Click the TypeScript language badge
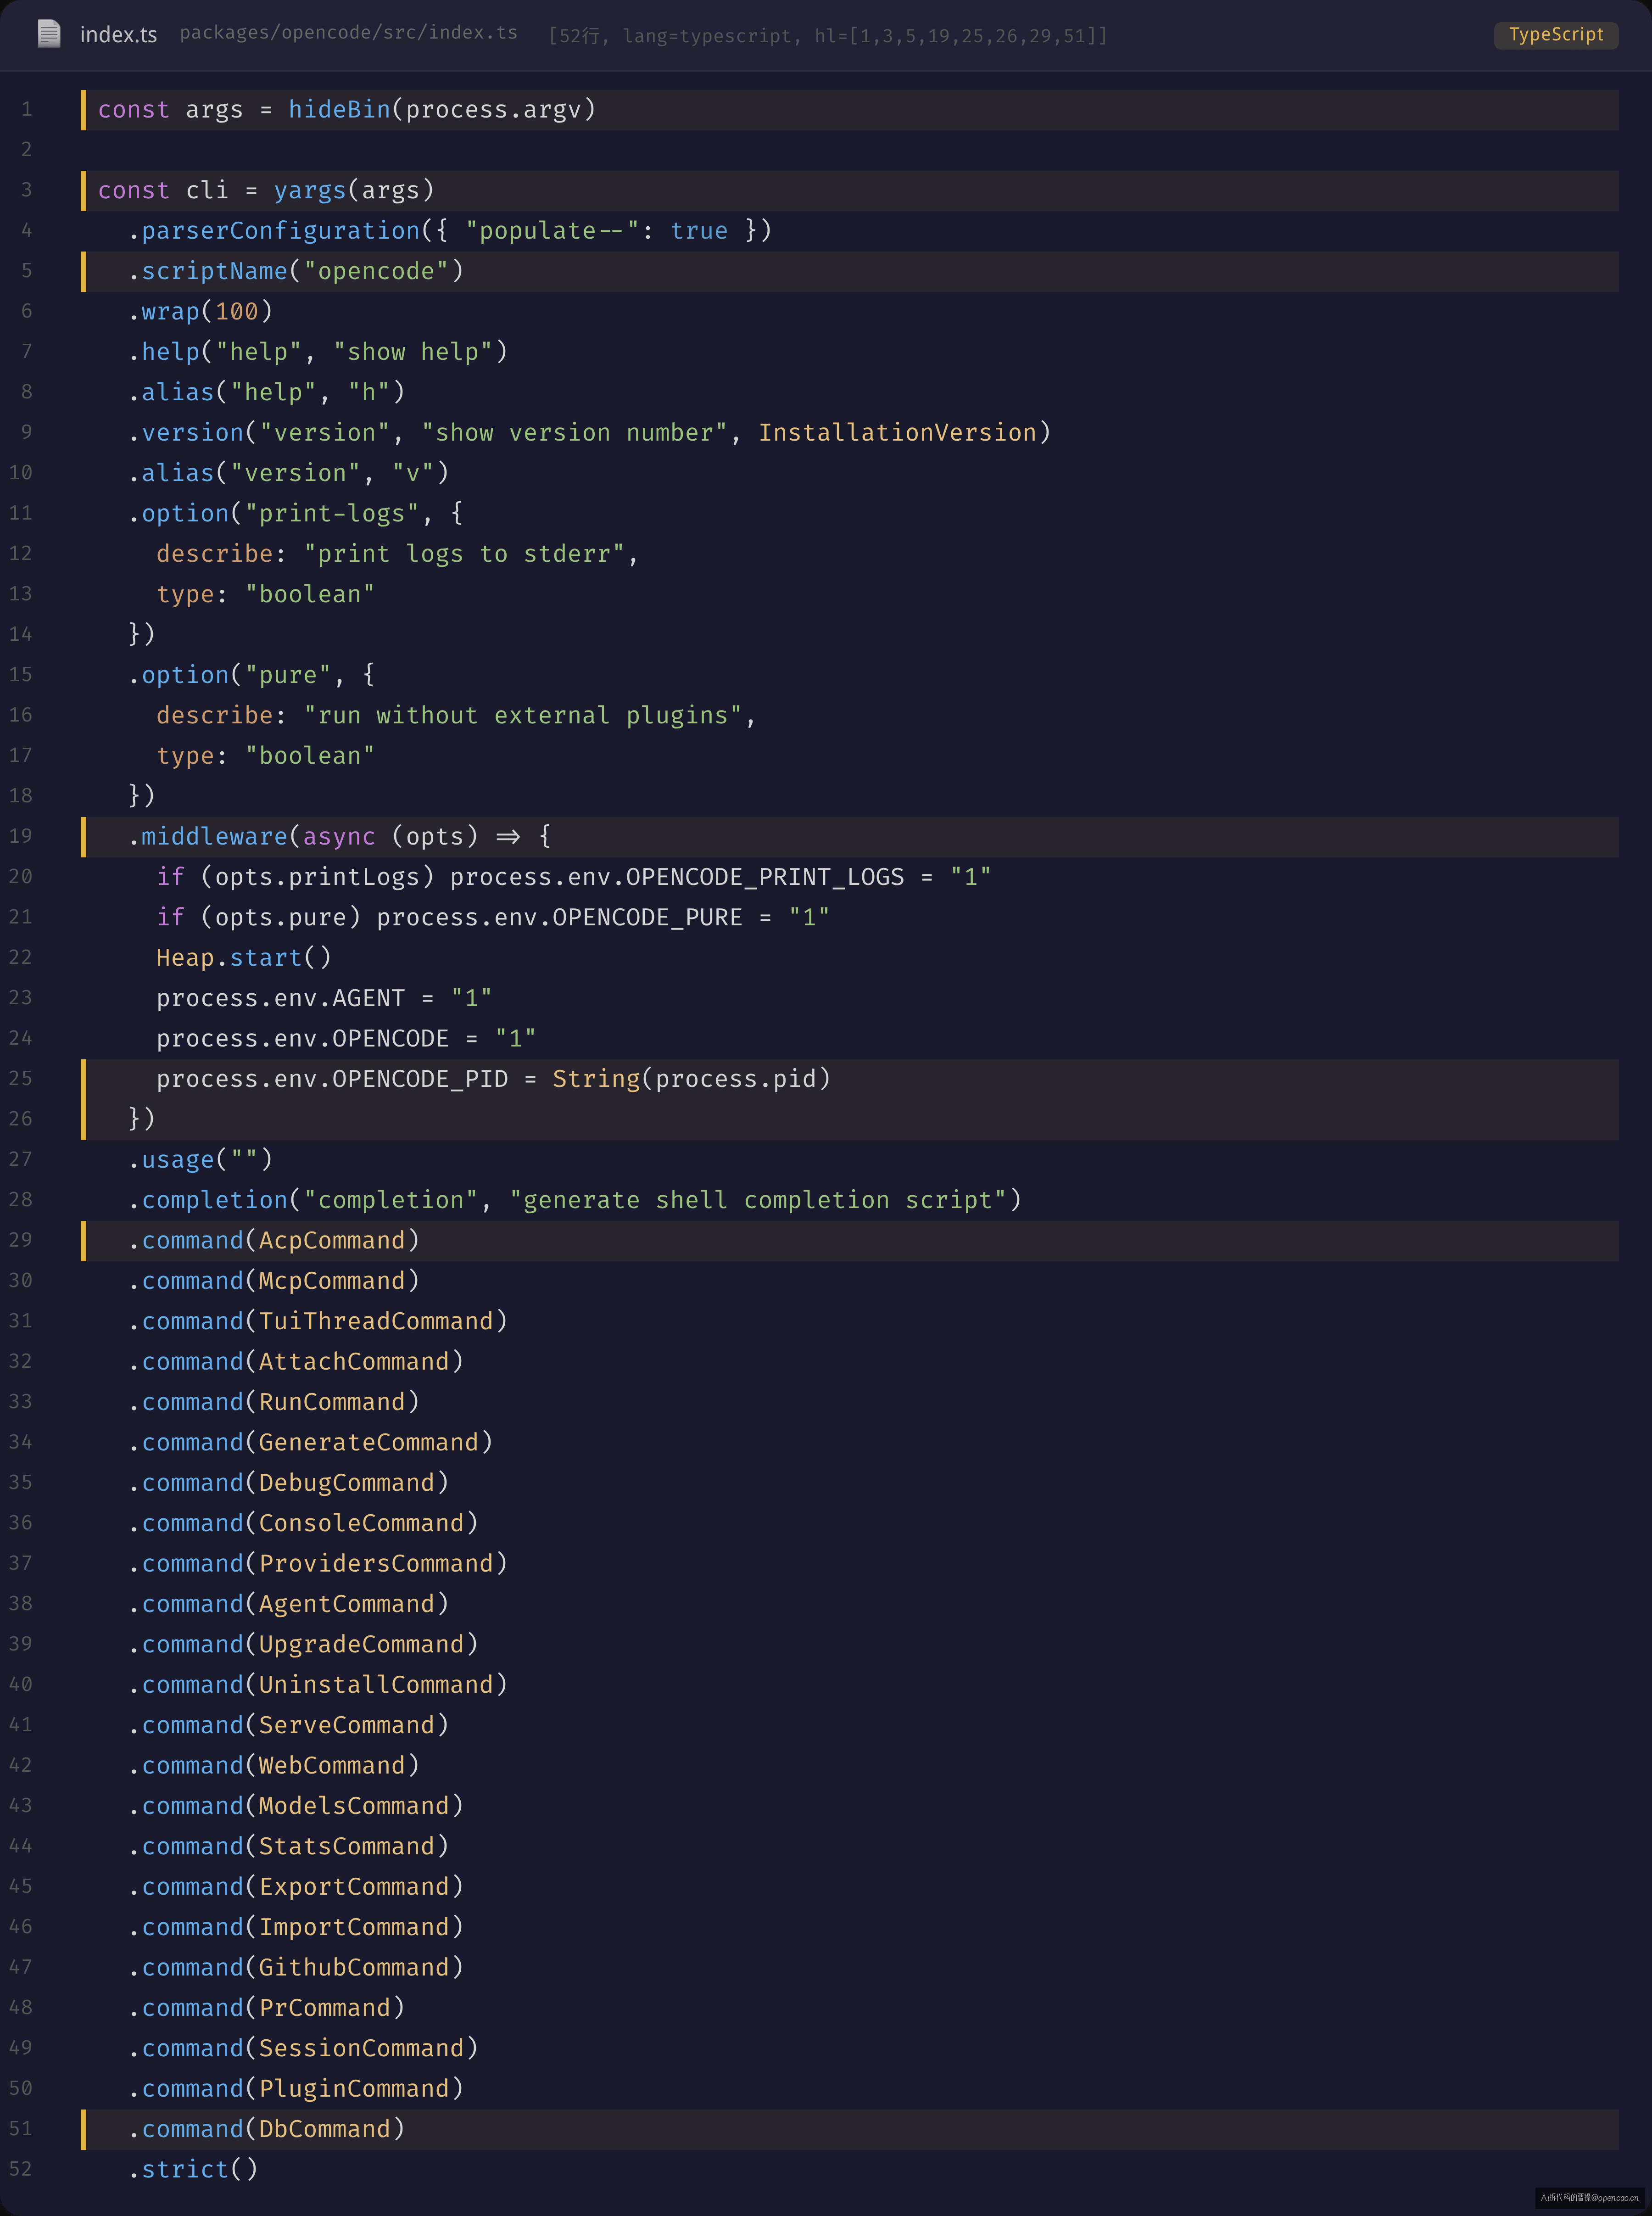Image resolution: width=1652 pixels, height=2216 pixels. pos(1555,34)
